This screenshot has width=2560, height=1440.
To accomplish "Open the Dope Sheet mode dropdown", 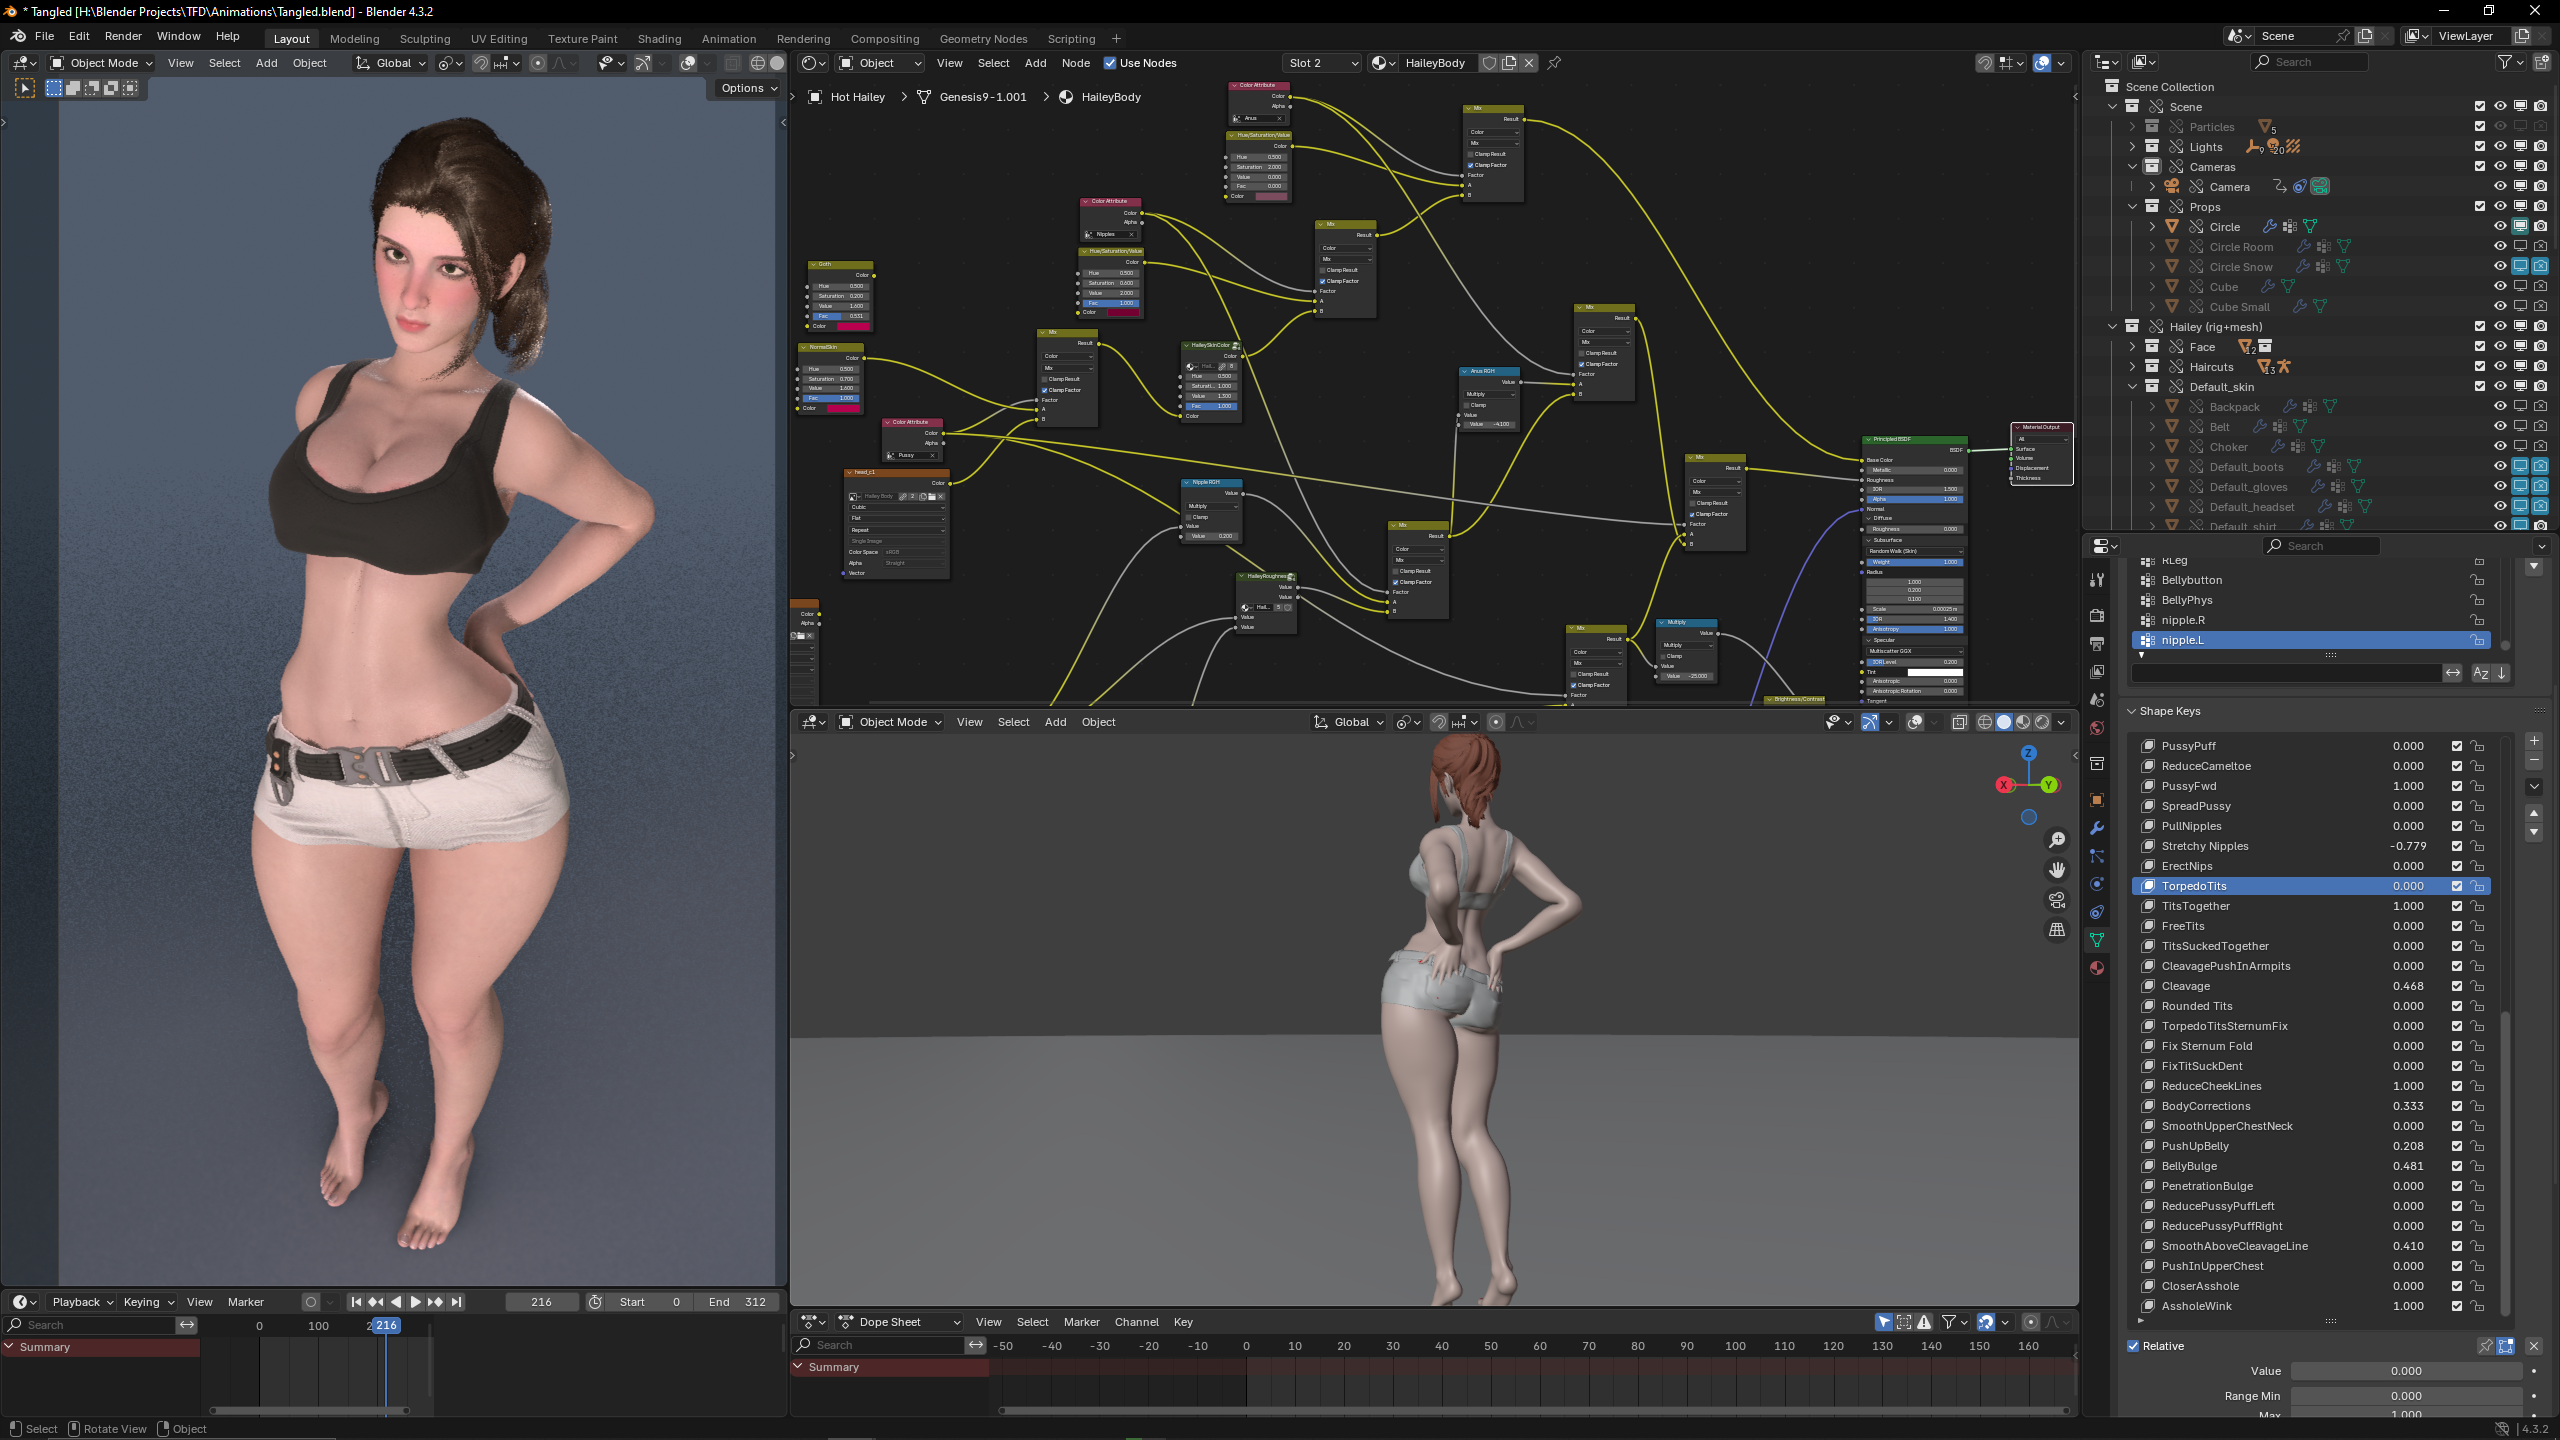I will (x=900, y=1322).
